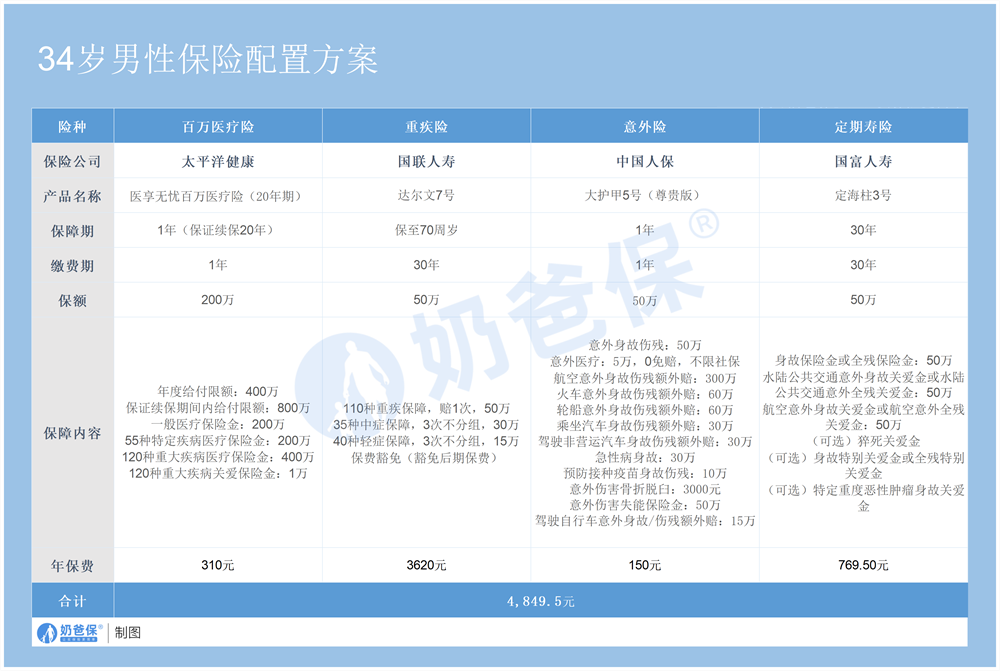Click 百万医疗险 缴费期 value 1年

218,265
